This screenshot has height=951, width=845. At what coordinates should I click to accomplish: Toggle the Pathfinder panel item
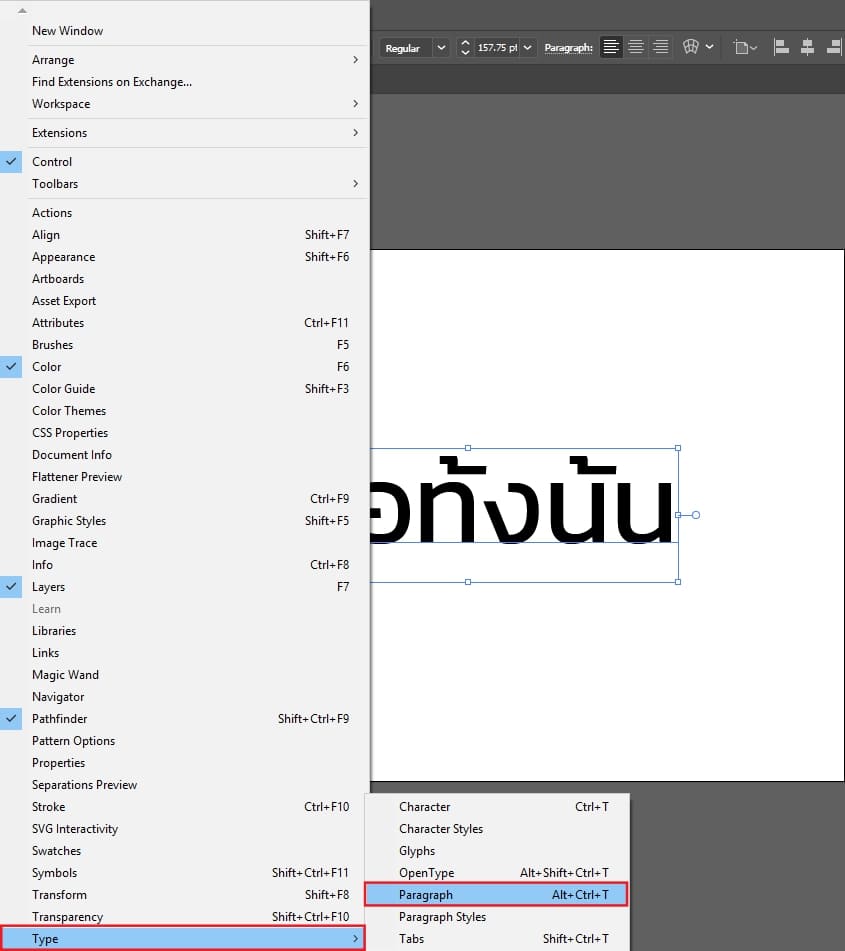coord(184,719)
